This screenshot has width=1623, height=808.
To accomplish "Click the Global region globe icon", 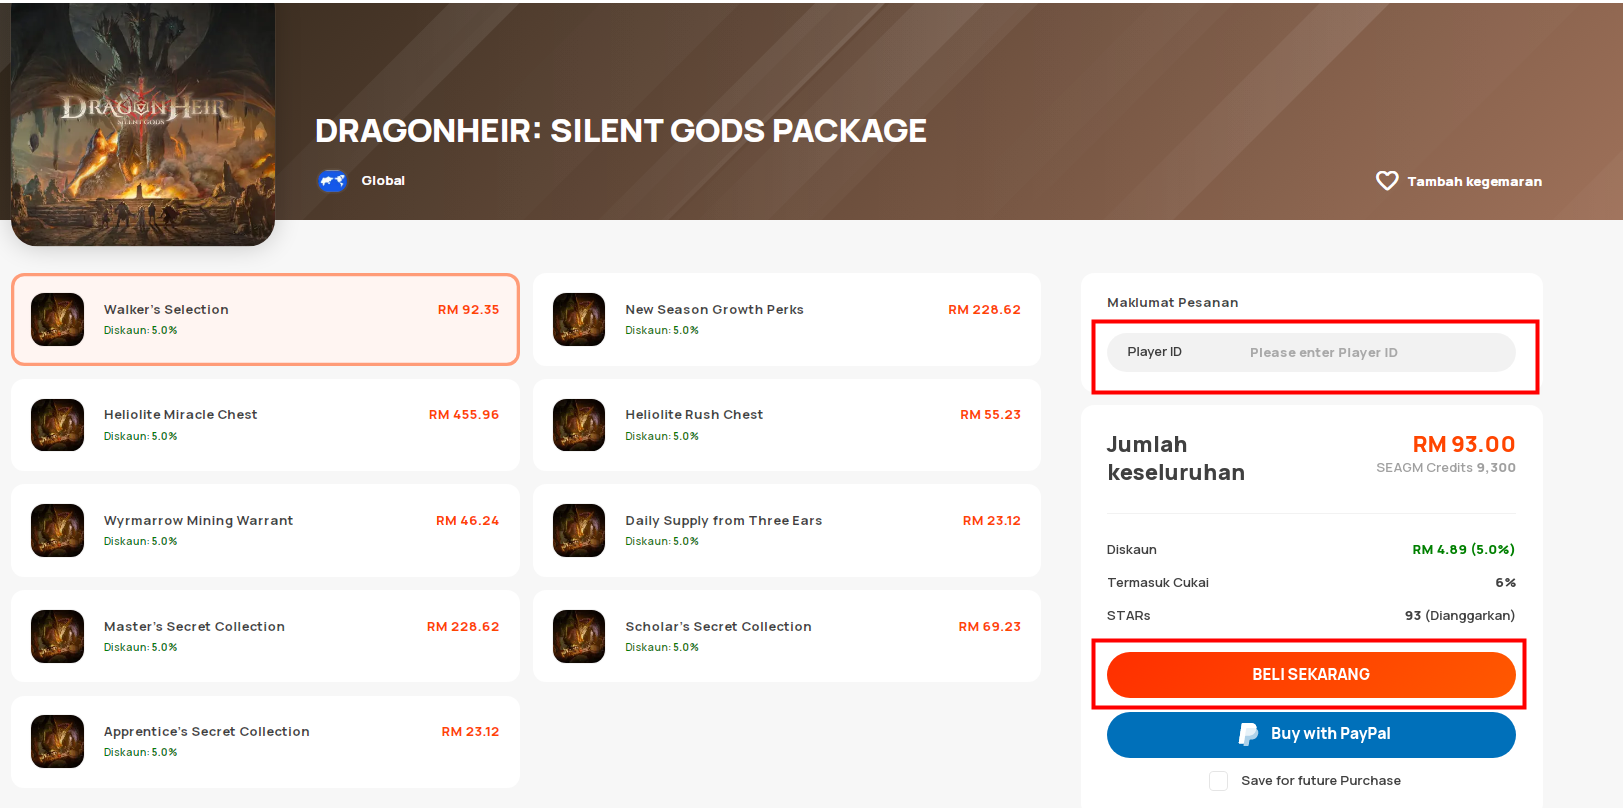I will tap(332, 181).
